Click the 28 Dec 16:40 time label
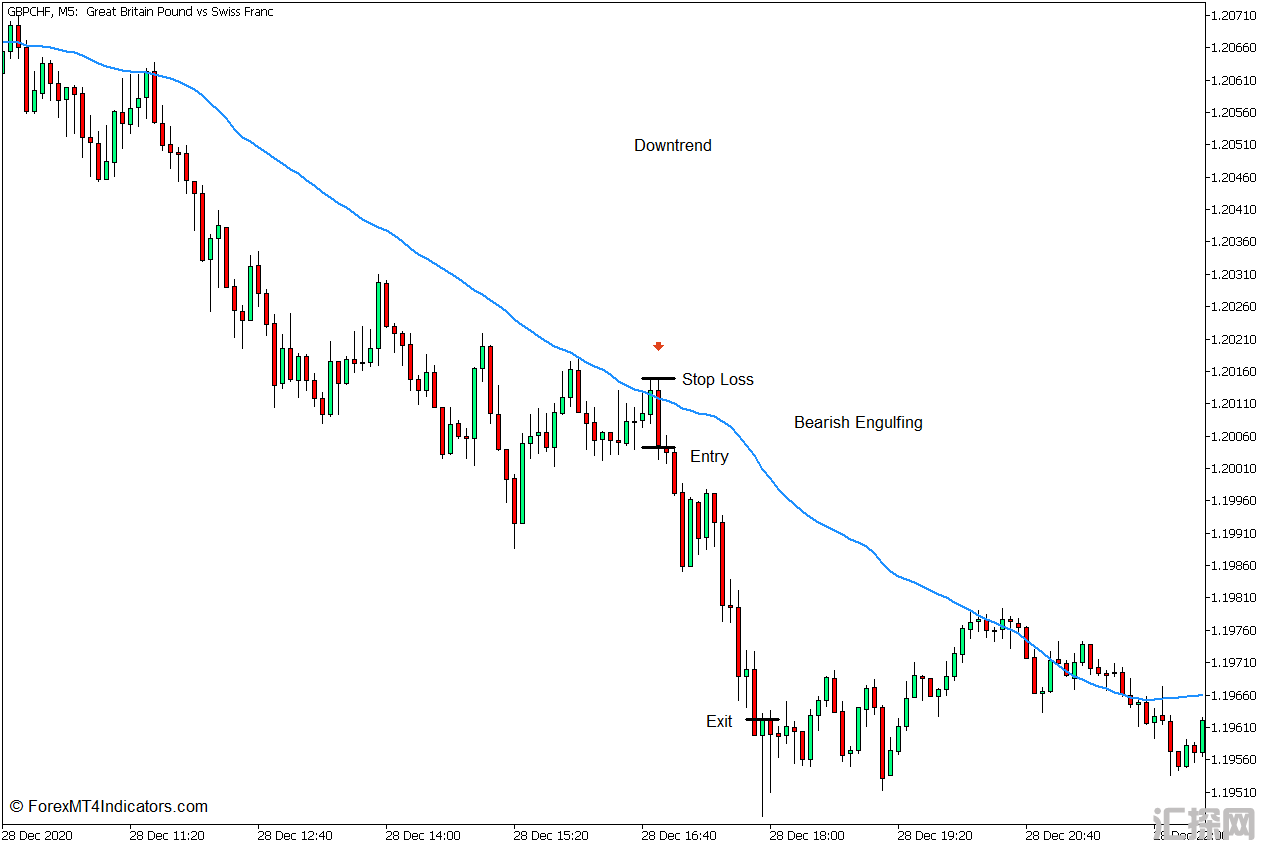 point(679,835)
